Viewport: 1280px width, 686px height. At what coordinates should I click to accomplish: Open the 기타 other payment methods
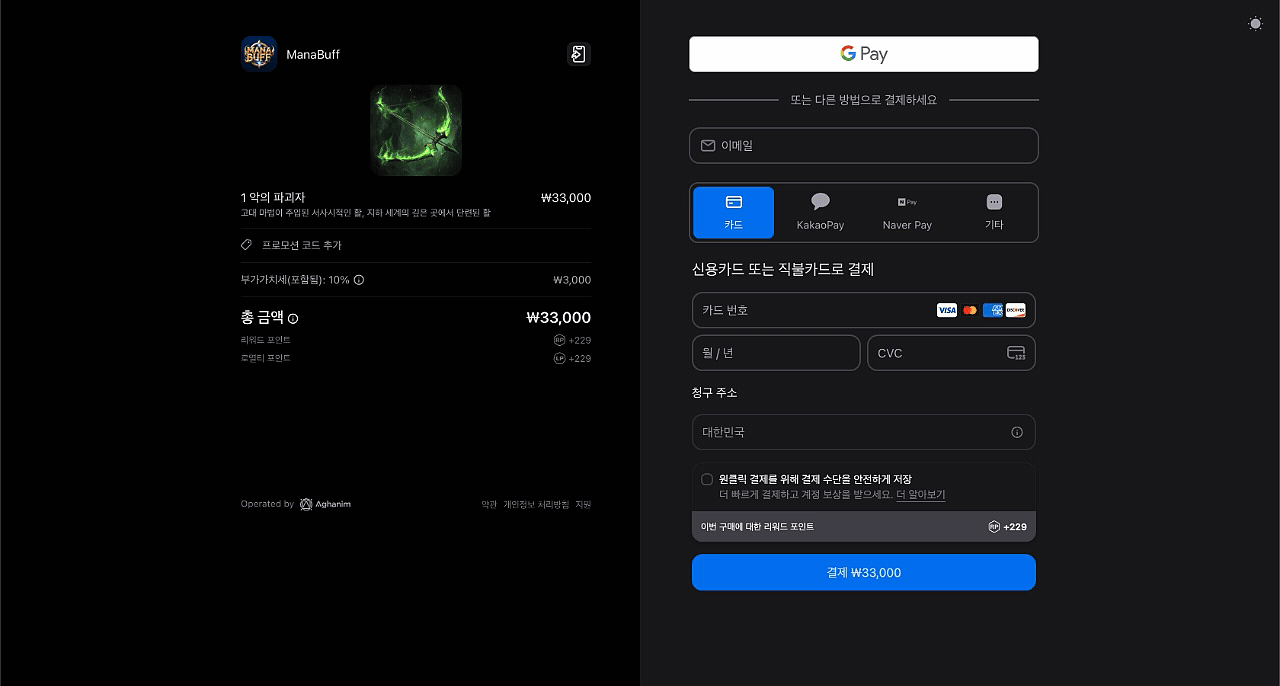pyautogui.click(x=994, y=212)
